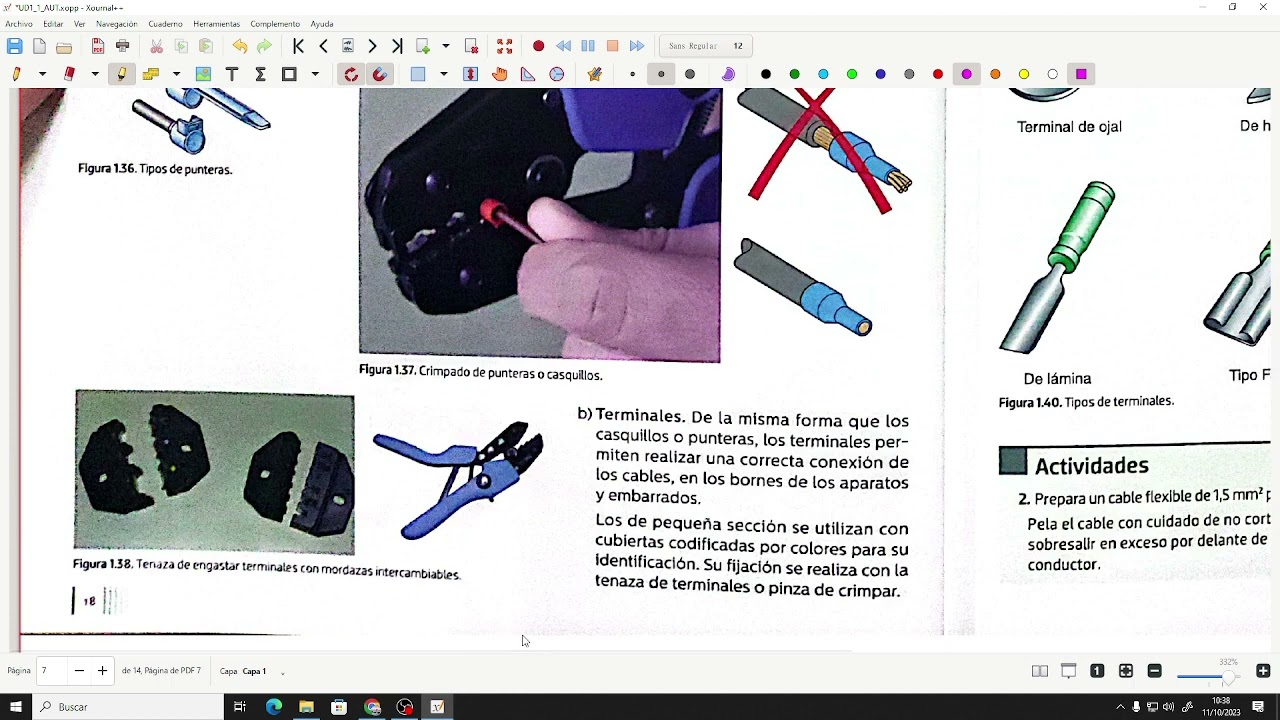The image size is (1280, 720).
Task: Insert a LaTeX formula with sigma icon
Action: pos(260,74)
